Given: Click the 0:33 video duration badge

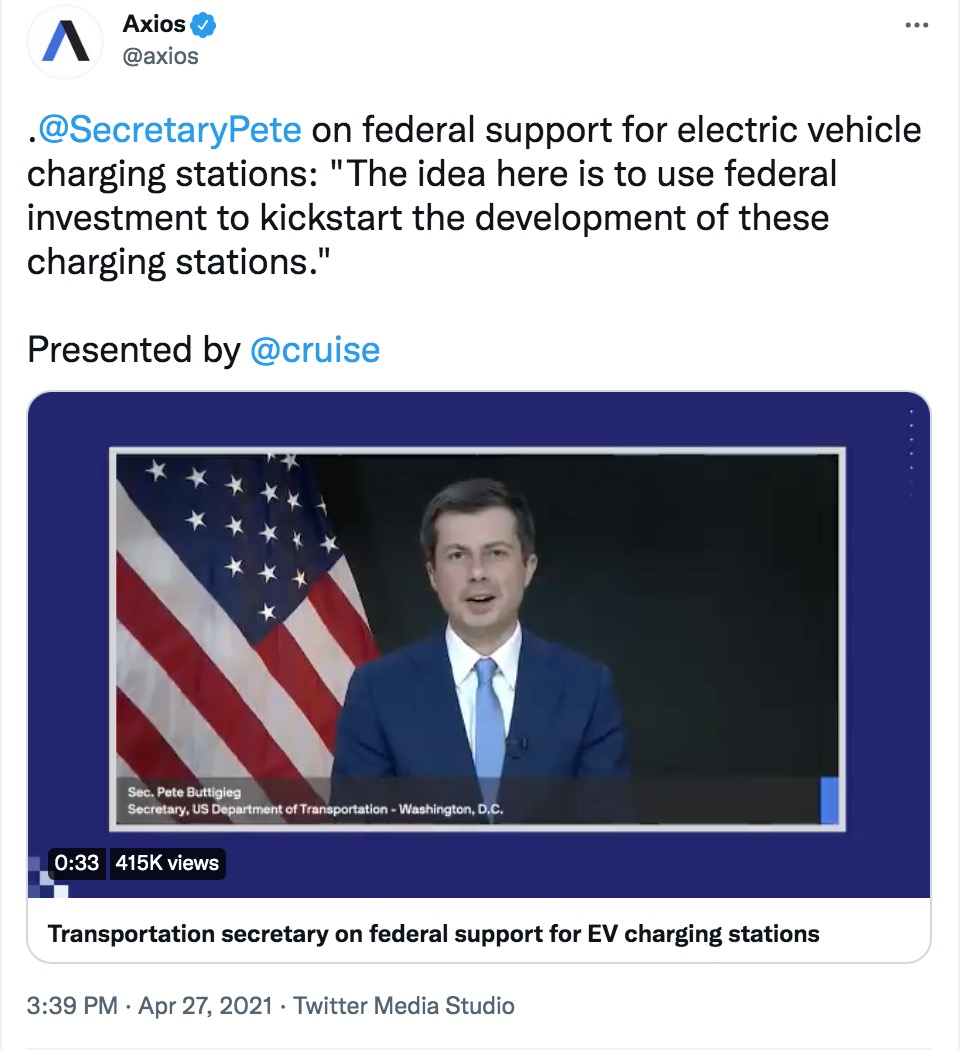Looking at the screenshot, I should [x=76, y=862].
